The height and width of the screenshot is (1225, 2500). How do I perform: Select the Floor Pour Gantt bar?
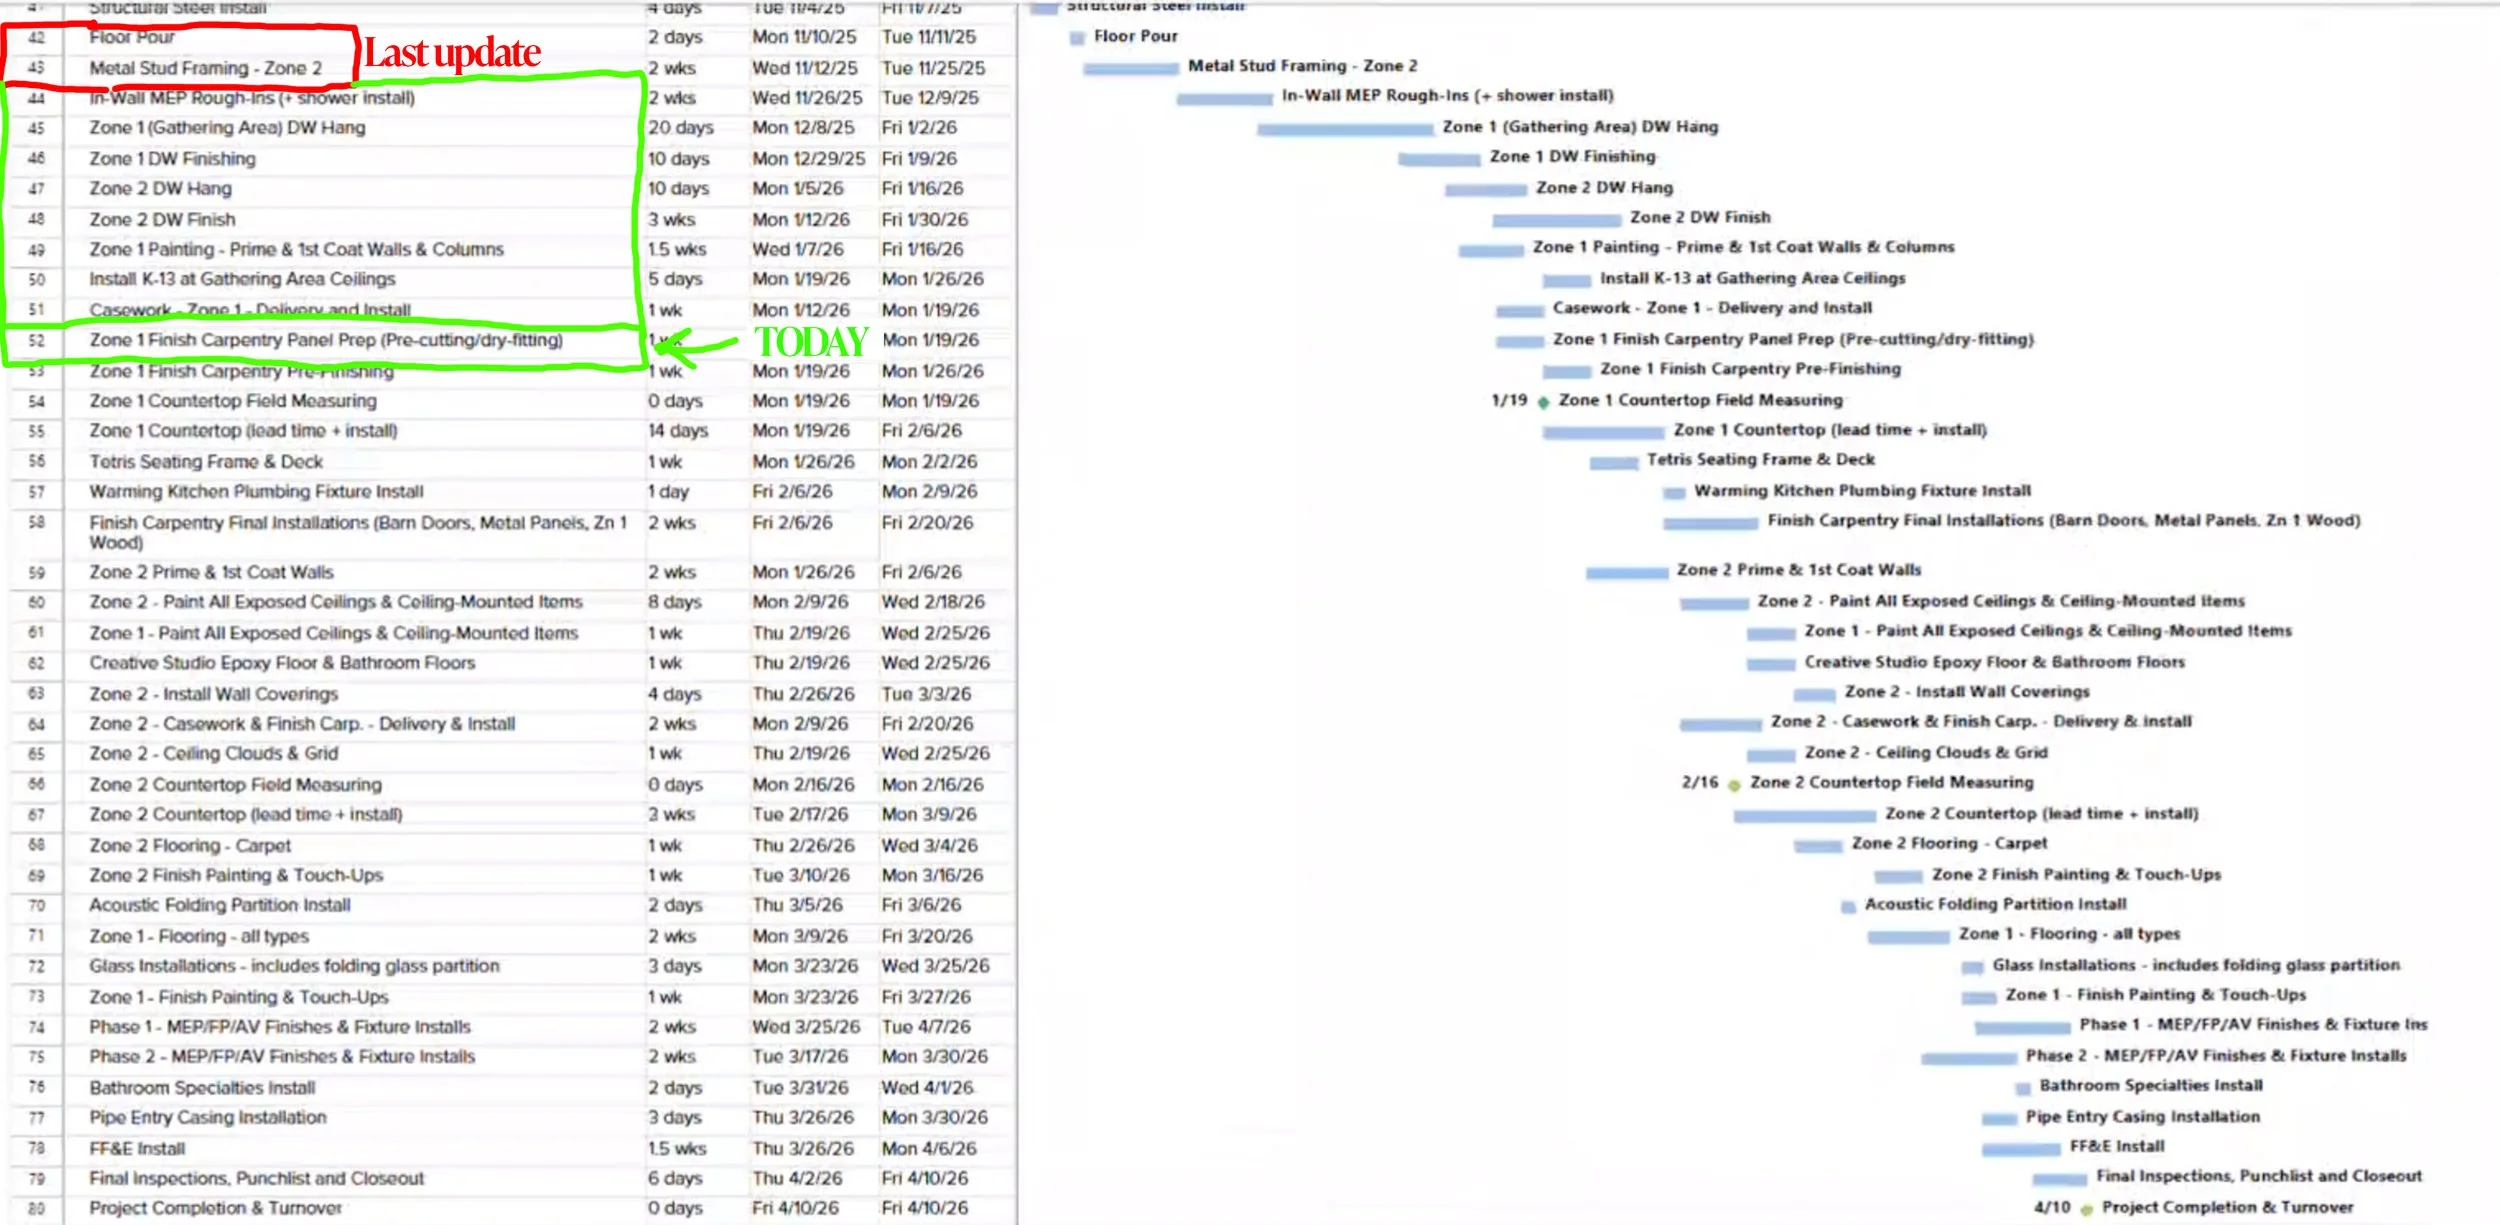point(1076,38)
